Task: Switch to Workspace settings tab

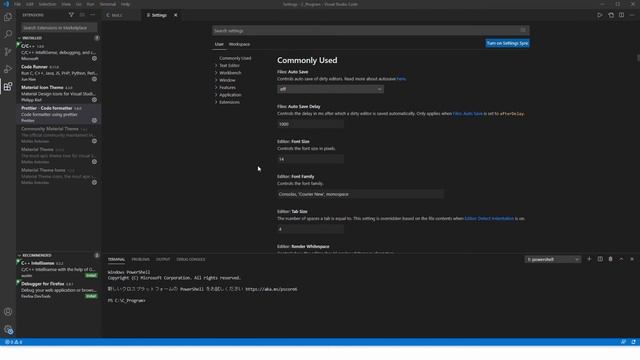Action: (x=239, y=44)
